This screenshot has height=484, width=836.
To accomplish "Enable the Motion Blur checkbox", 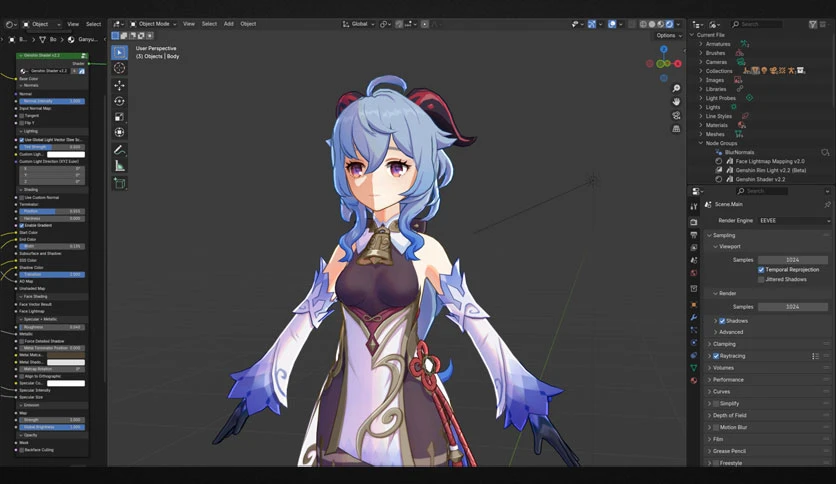I will [x=716, y=427].
